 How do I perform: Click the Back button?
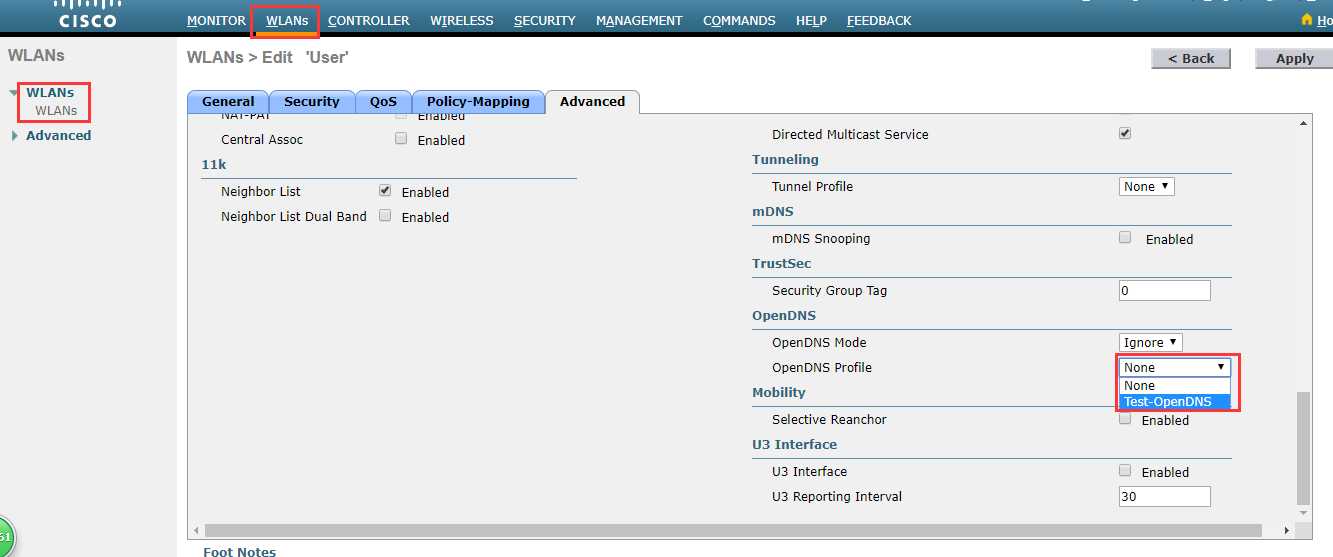[1191, 59]
